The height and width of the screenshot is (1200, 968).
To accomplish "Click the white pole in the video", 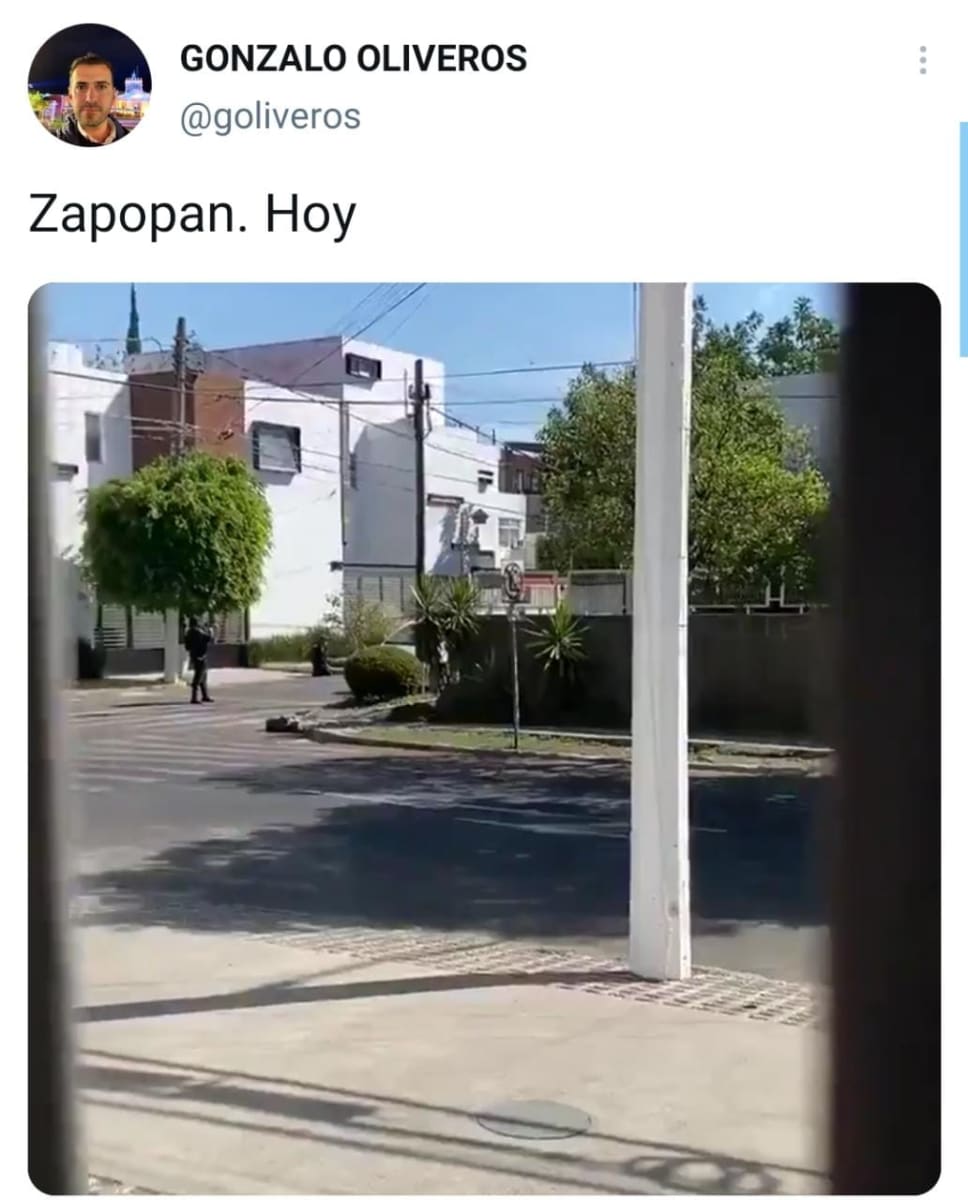I will (x=660, y=630).
